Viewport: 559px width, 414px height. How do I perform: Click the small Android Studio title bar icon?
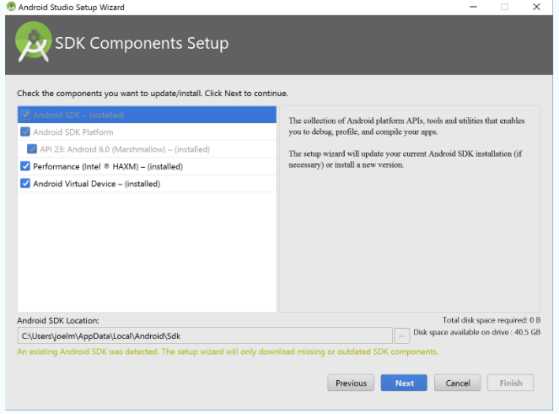point(11,6)
